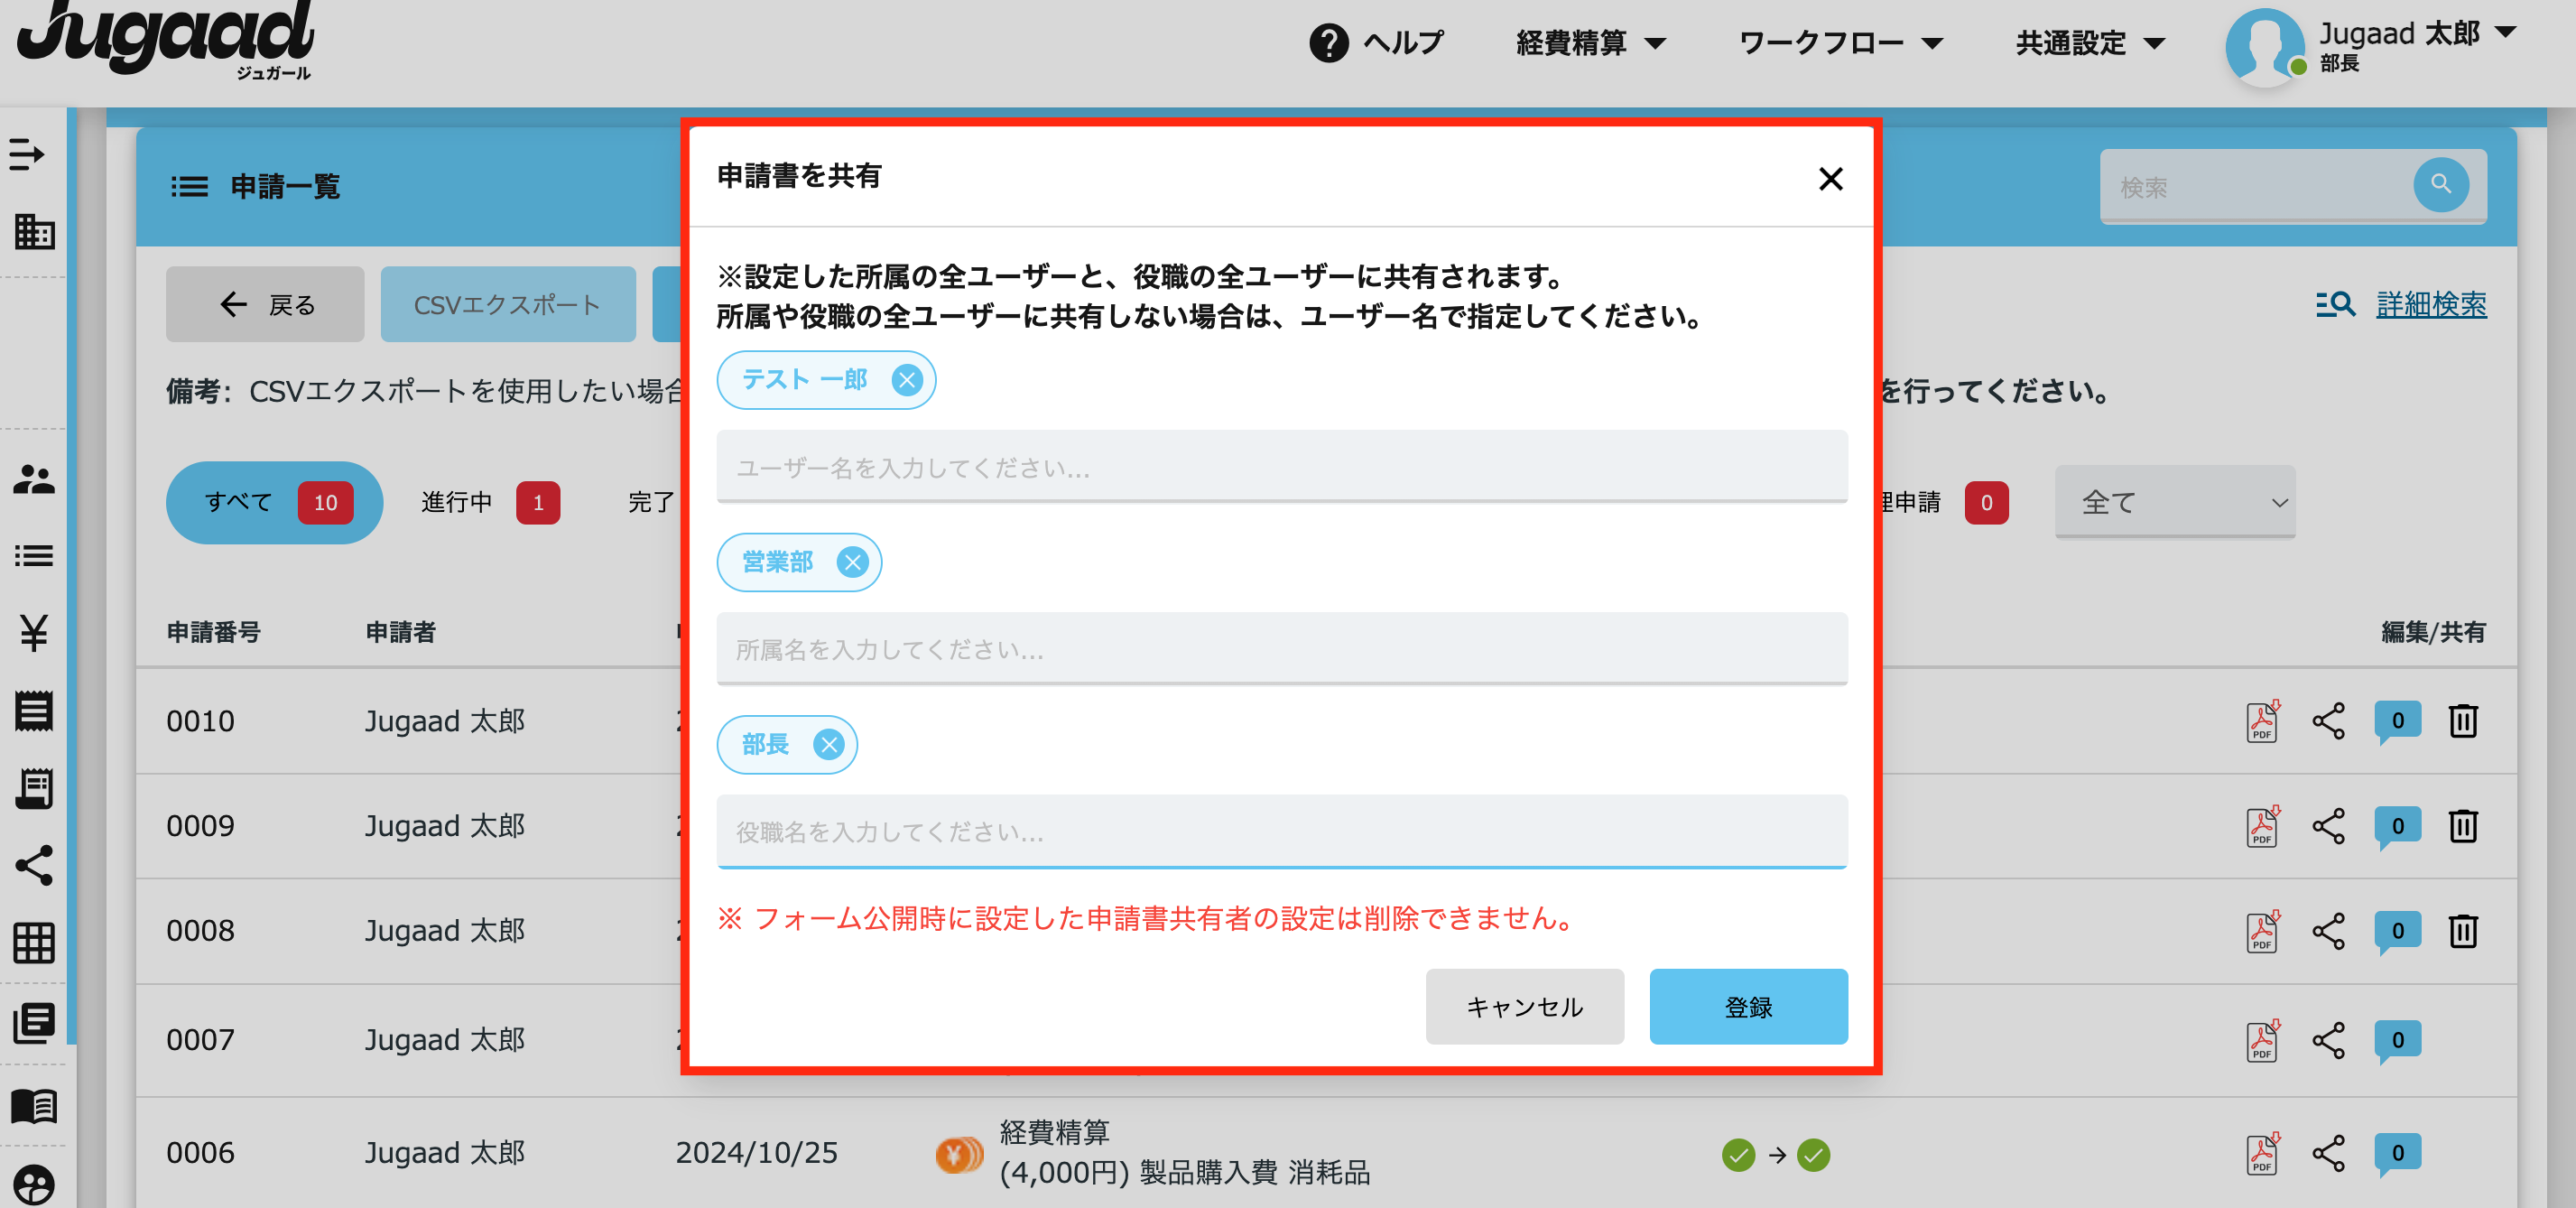Select the すべて tab
Viewport: 2576px width, 1208px height.
click(x=274, y=502)
